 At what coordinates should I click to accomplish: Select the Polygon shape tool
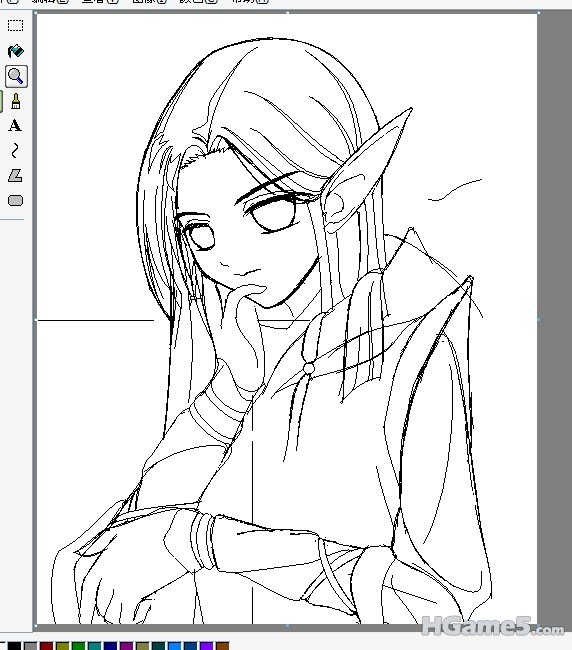[15, 175]
